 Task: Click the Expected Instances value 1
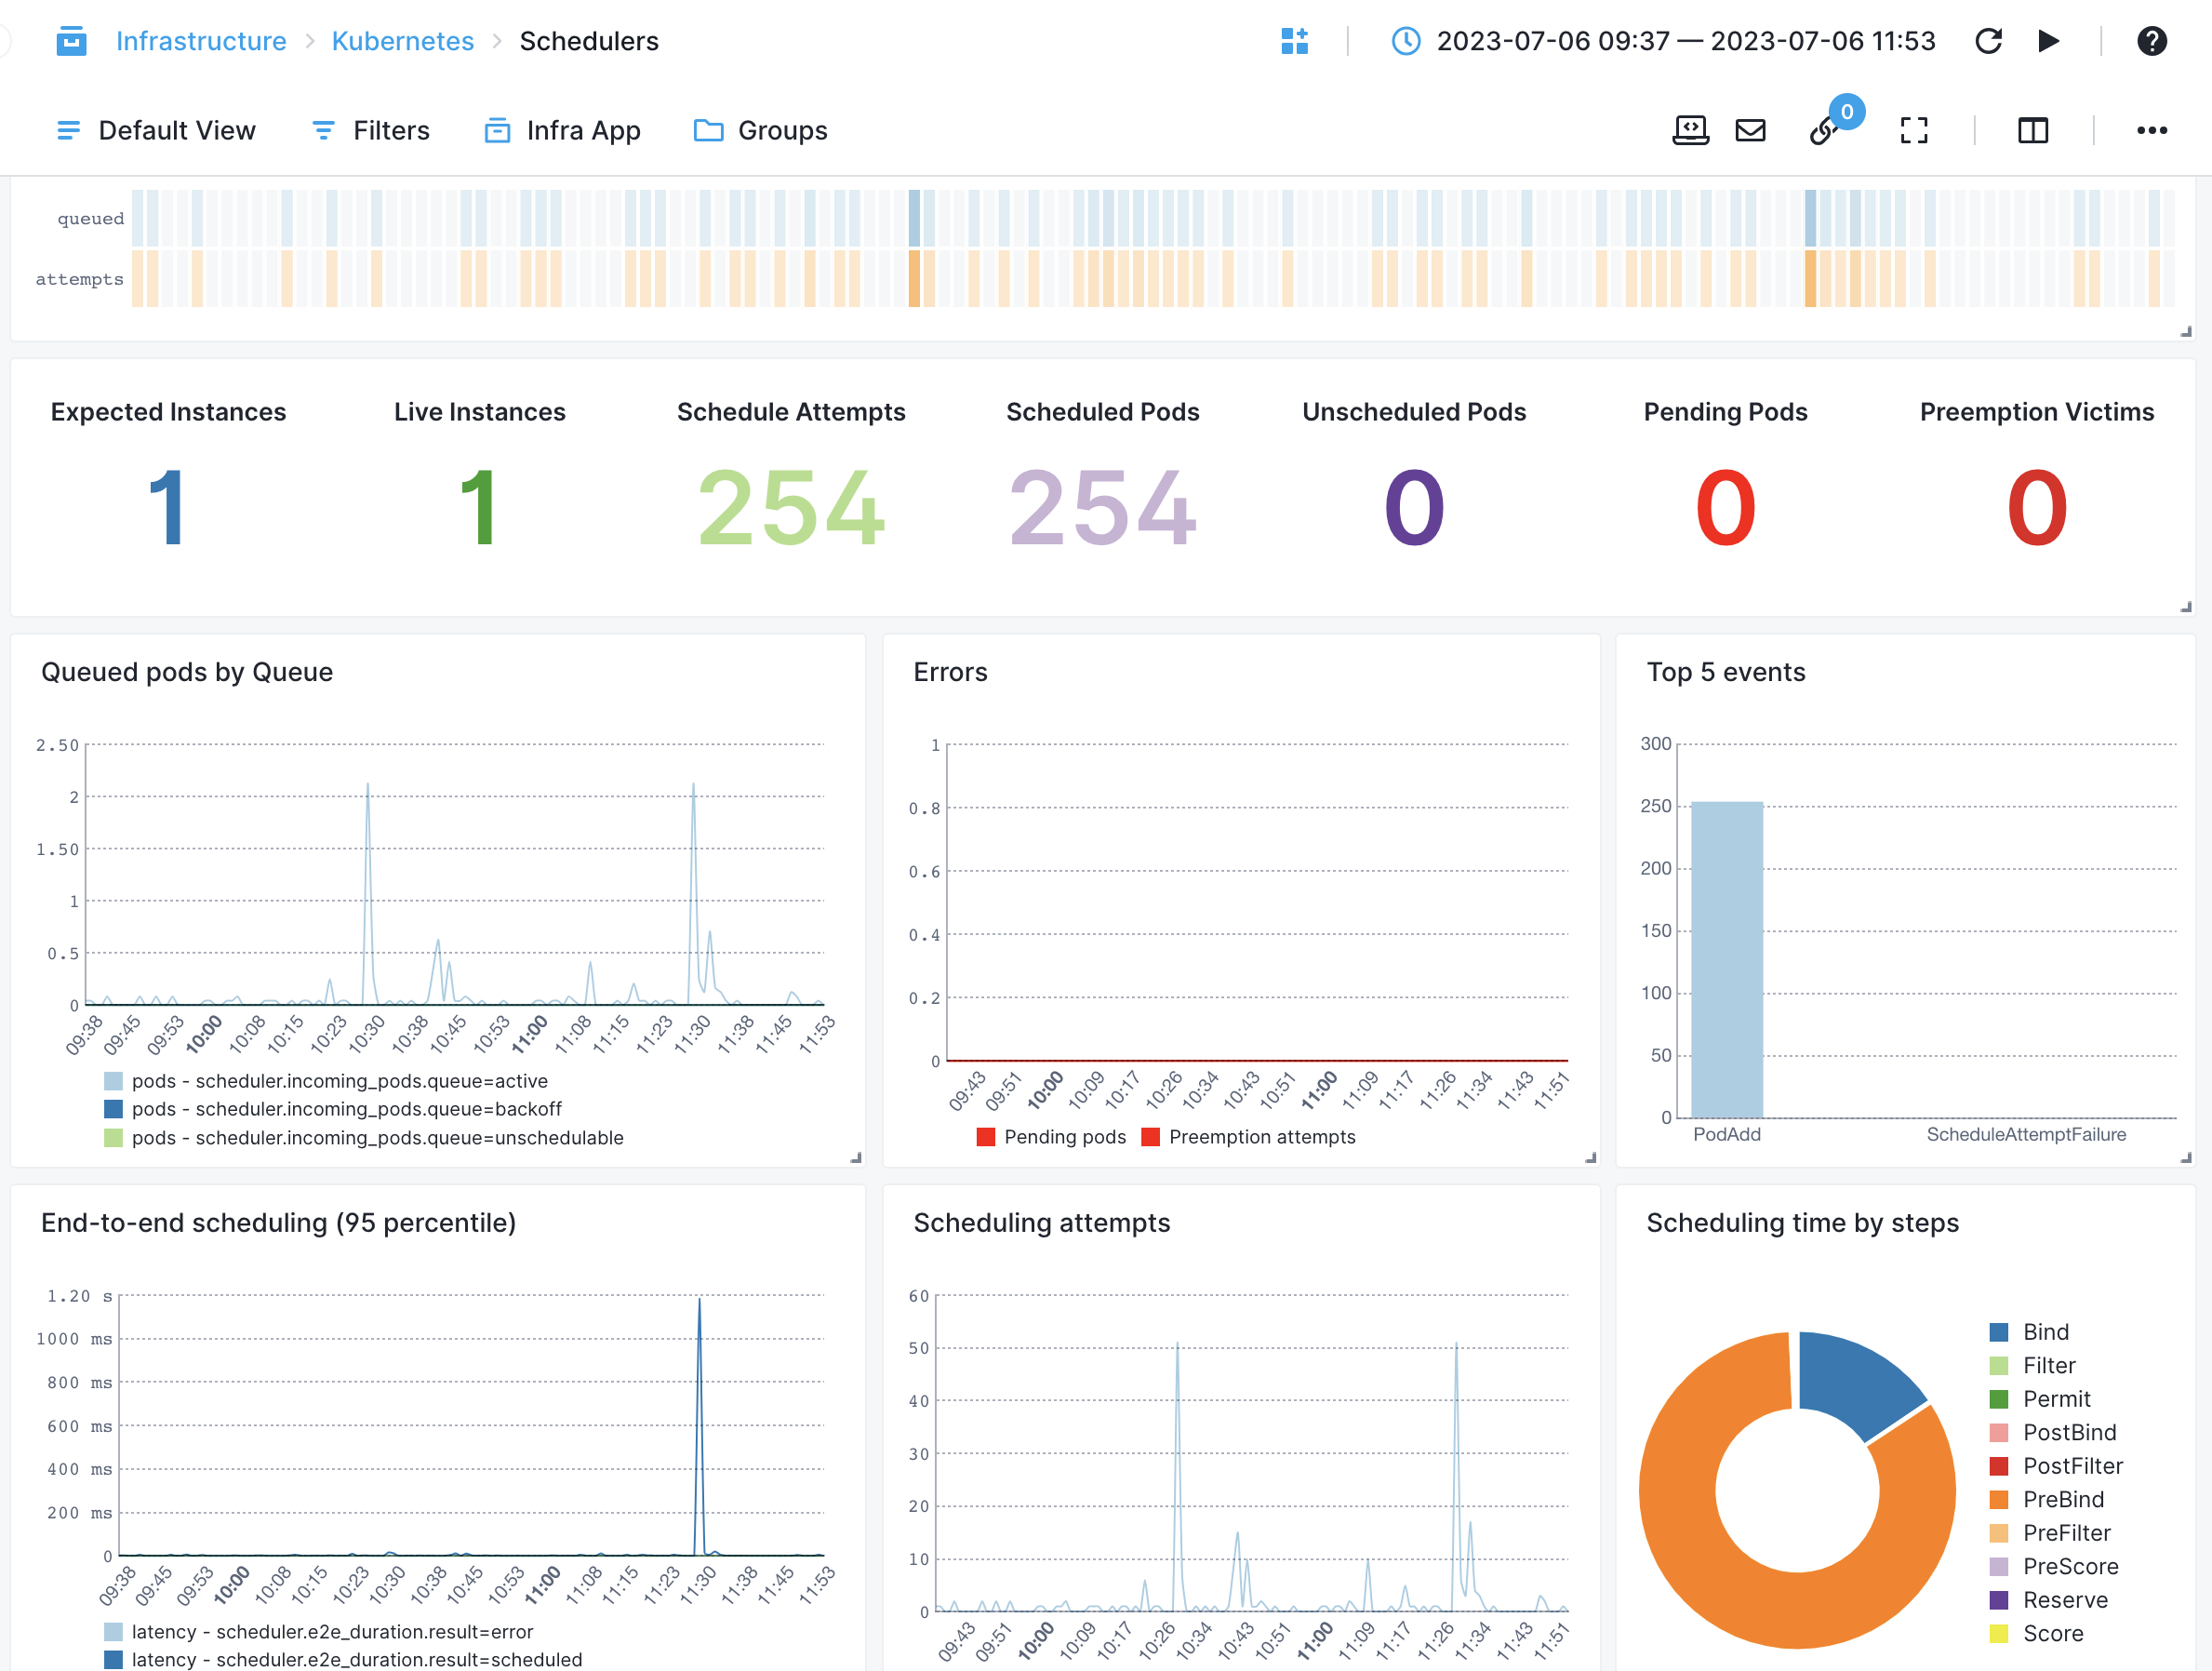pos(167,508)
